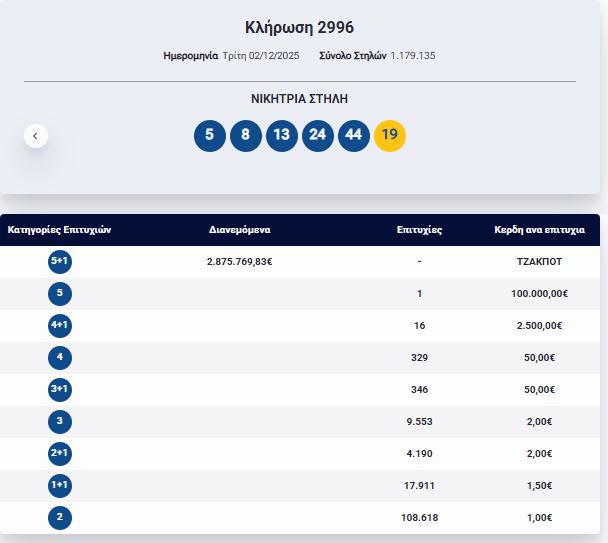Click the 2.875.769,83€ distributed amount
The width and height of the screenshot is (608, 543).
tap(239, 261)
